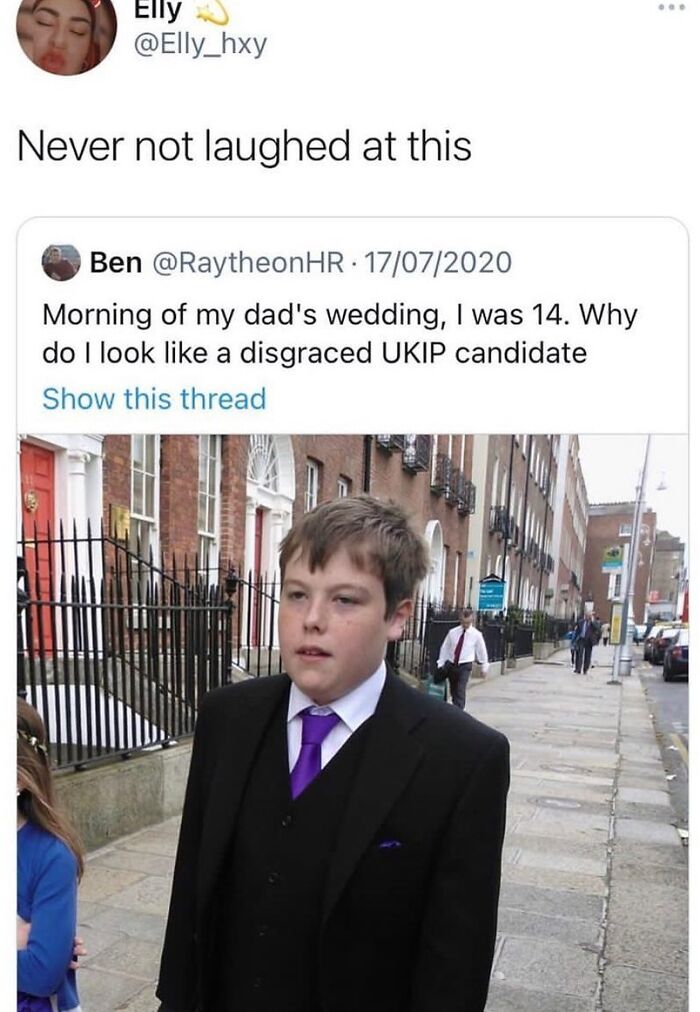This screenshot has width=700, height=1012.
Task: Click the Ben display name
Action: (116, 263)
